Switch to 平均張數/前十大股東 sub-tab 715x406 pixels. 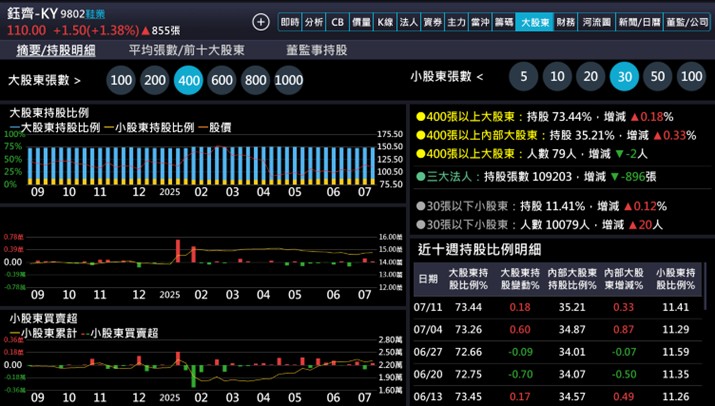coord(187,50)
